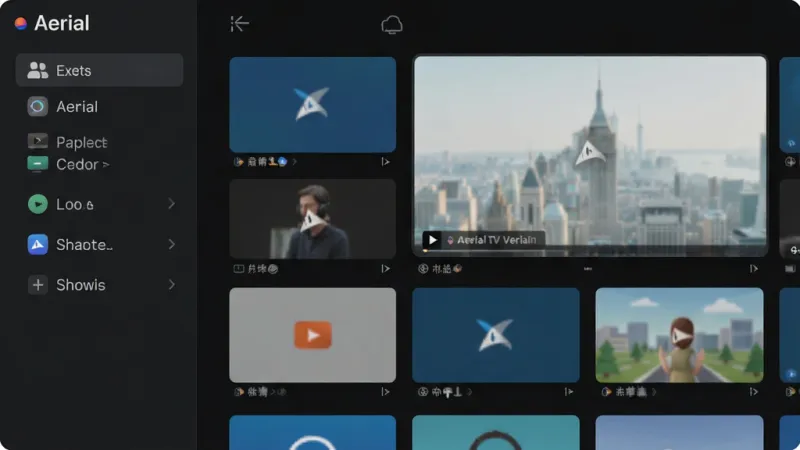Viewport: 800px width, 450px height.
Task: Expand the chevron after the lower blue logo thumbnail caption
Action: pyautogui.click(x=469, y=392)
